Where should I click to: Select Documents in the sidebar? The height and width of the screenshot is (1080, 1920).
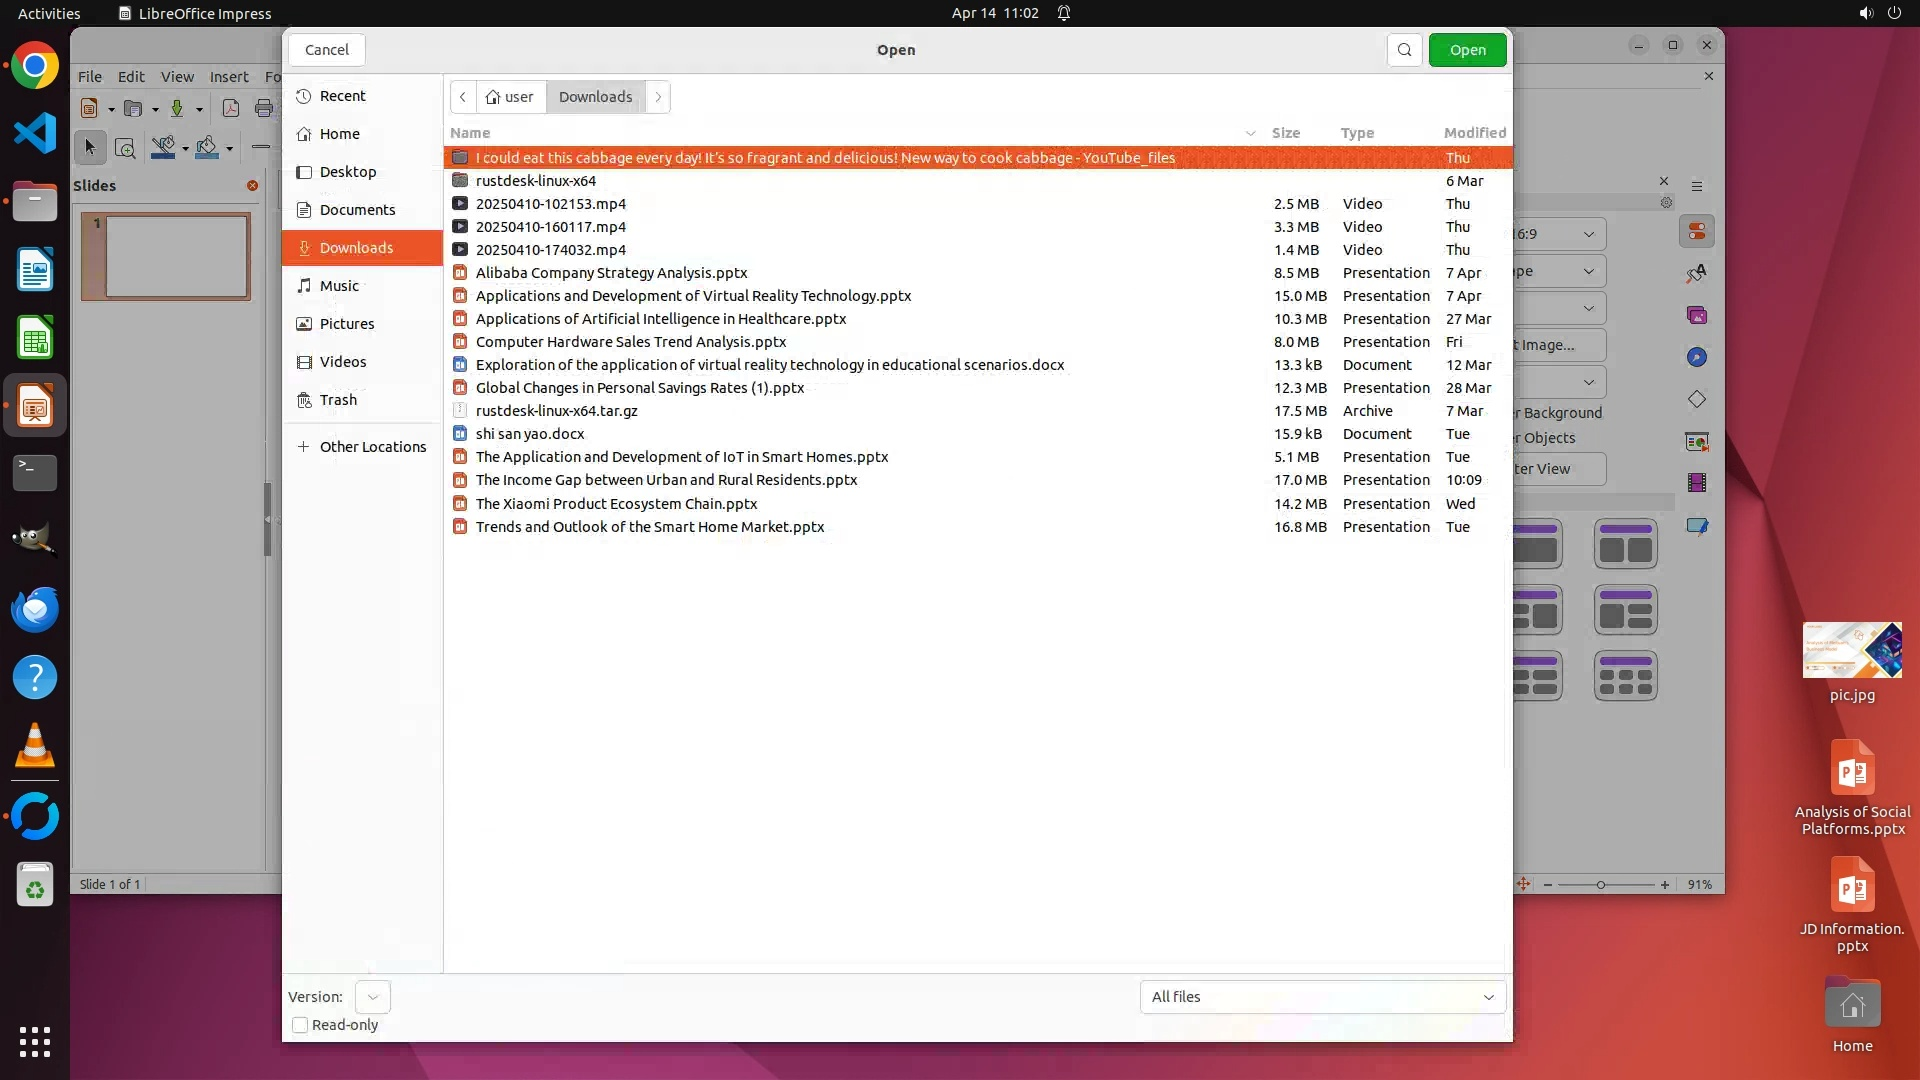pyautogui.click(x=357, y=210)
